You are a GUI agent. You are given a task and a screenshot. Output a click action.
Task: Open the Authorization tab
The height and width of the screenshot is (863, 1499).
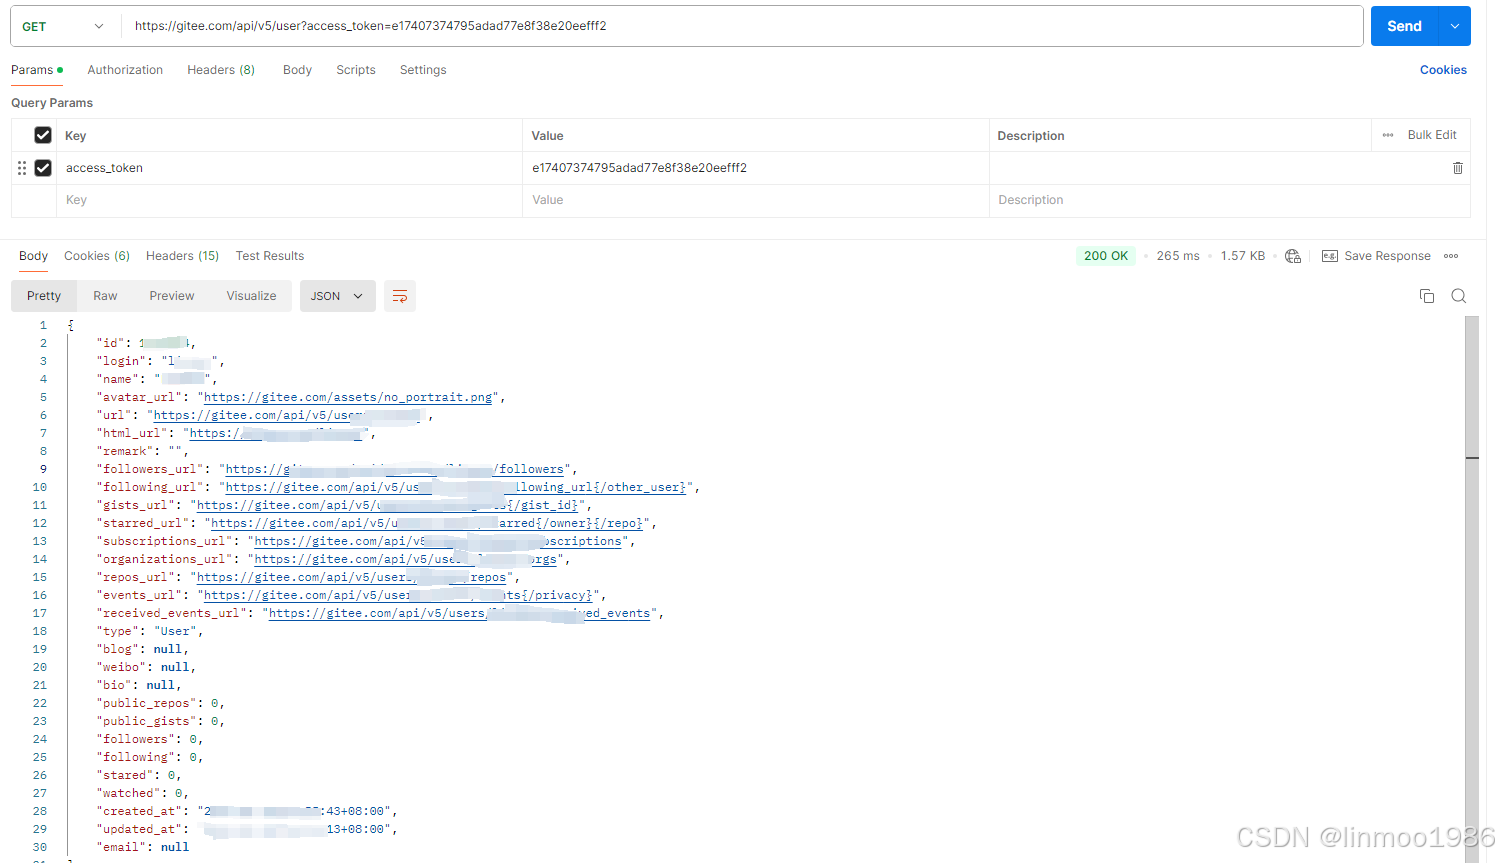point(125,70)
